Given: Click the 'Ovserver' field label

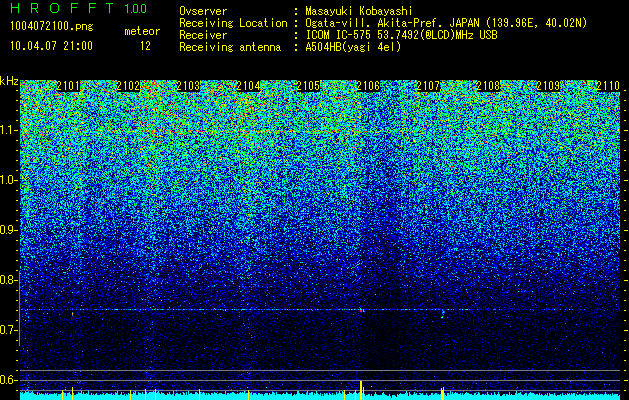Looking at the screenshot, I should [x=203, y=11].
